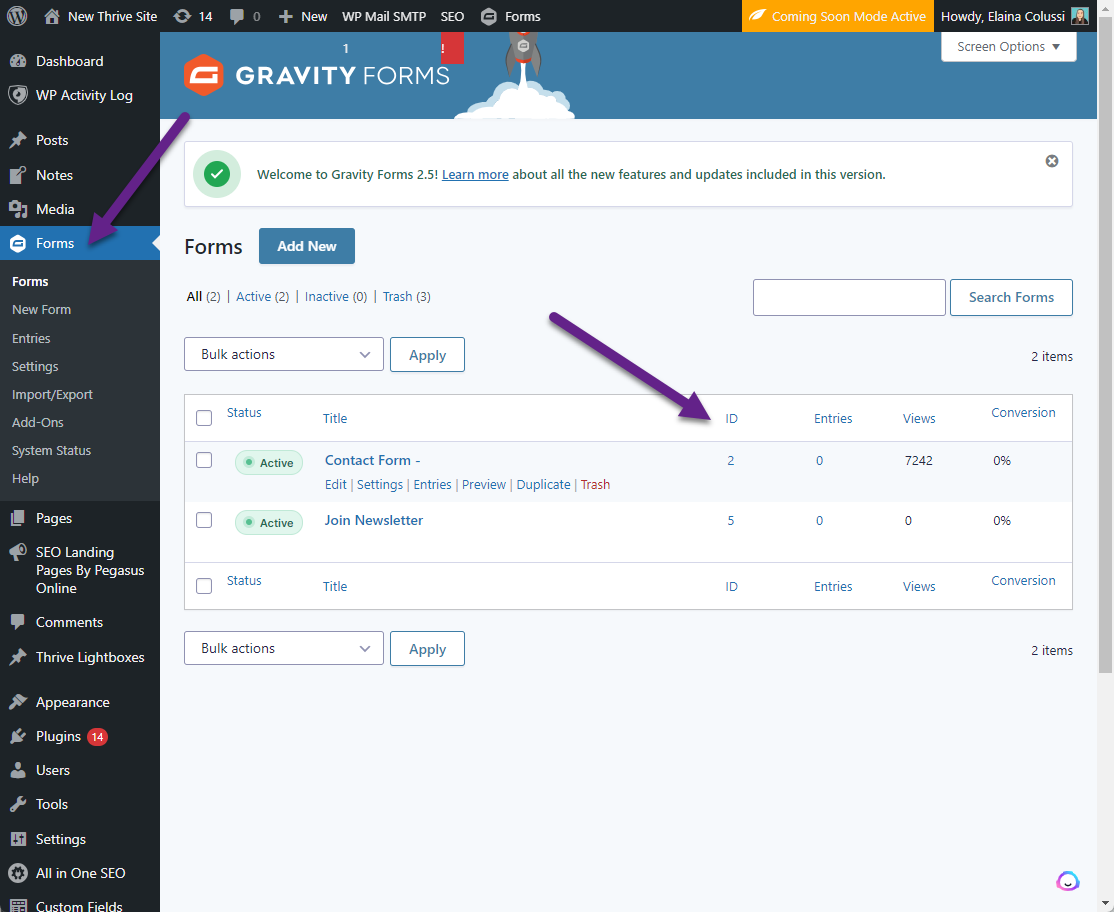Click the Plugins plug icon
Image resolution: width=1114 pixels, height=912 pixels.
[18, 736]
